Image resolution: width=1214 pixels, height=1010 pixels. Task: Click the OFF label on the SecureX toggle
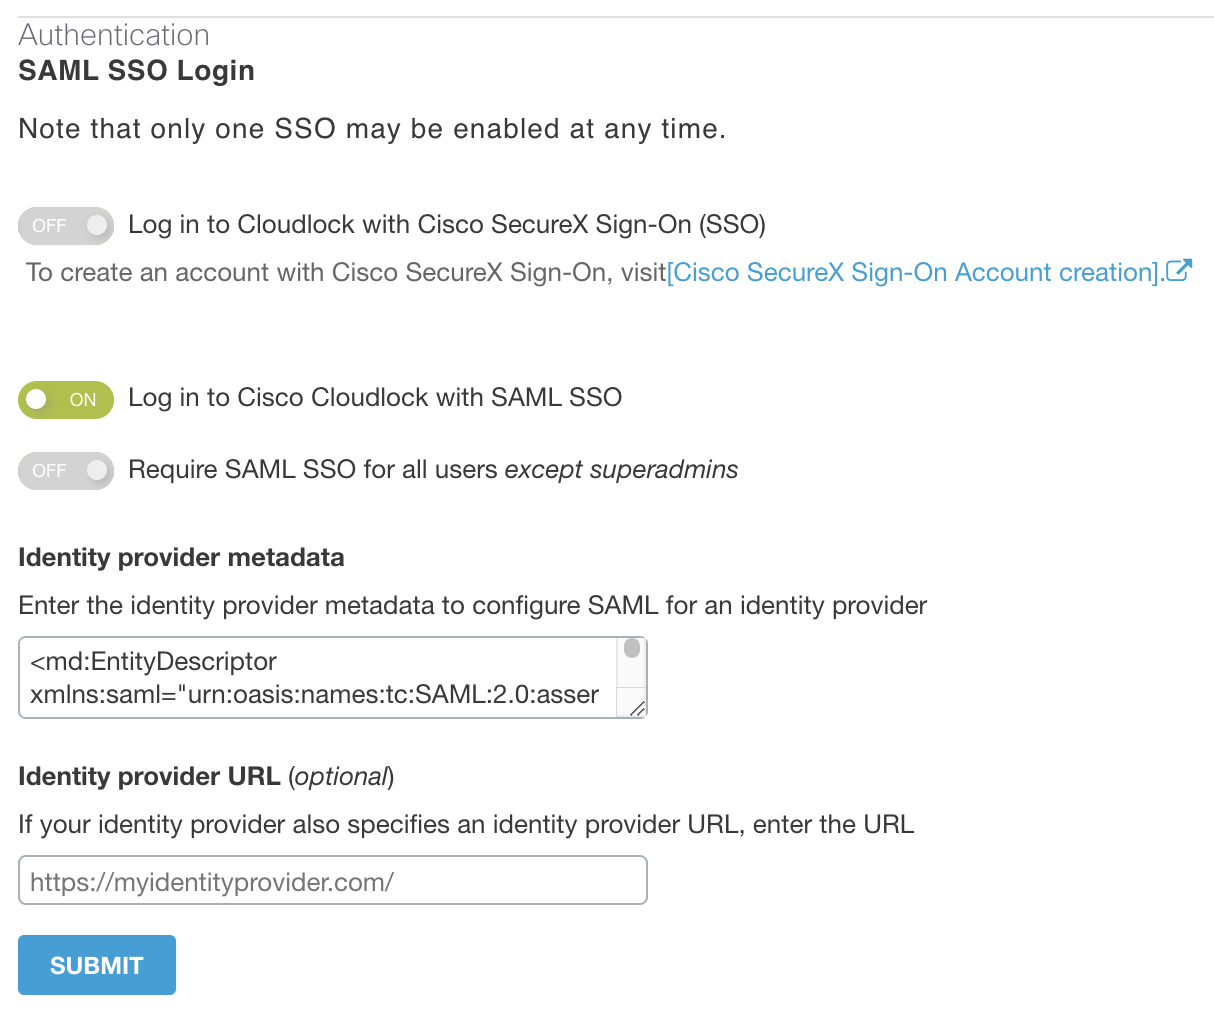(49, 225)
